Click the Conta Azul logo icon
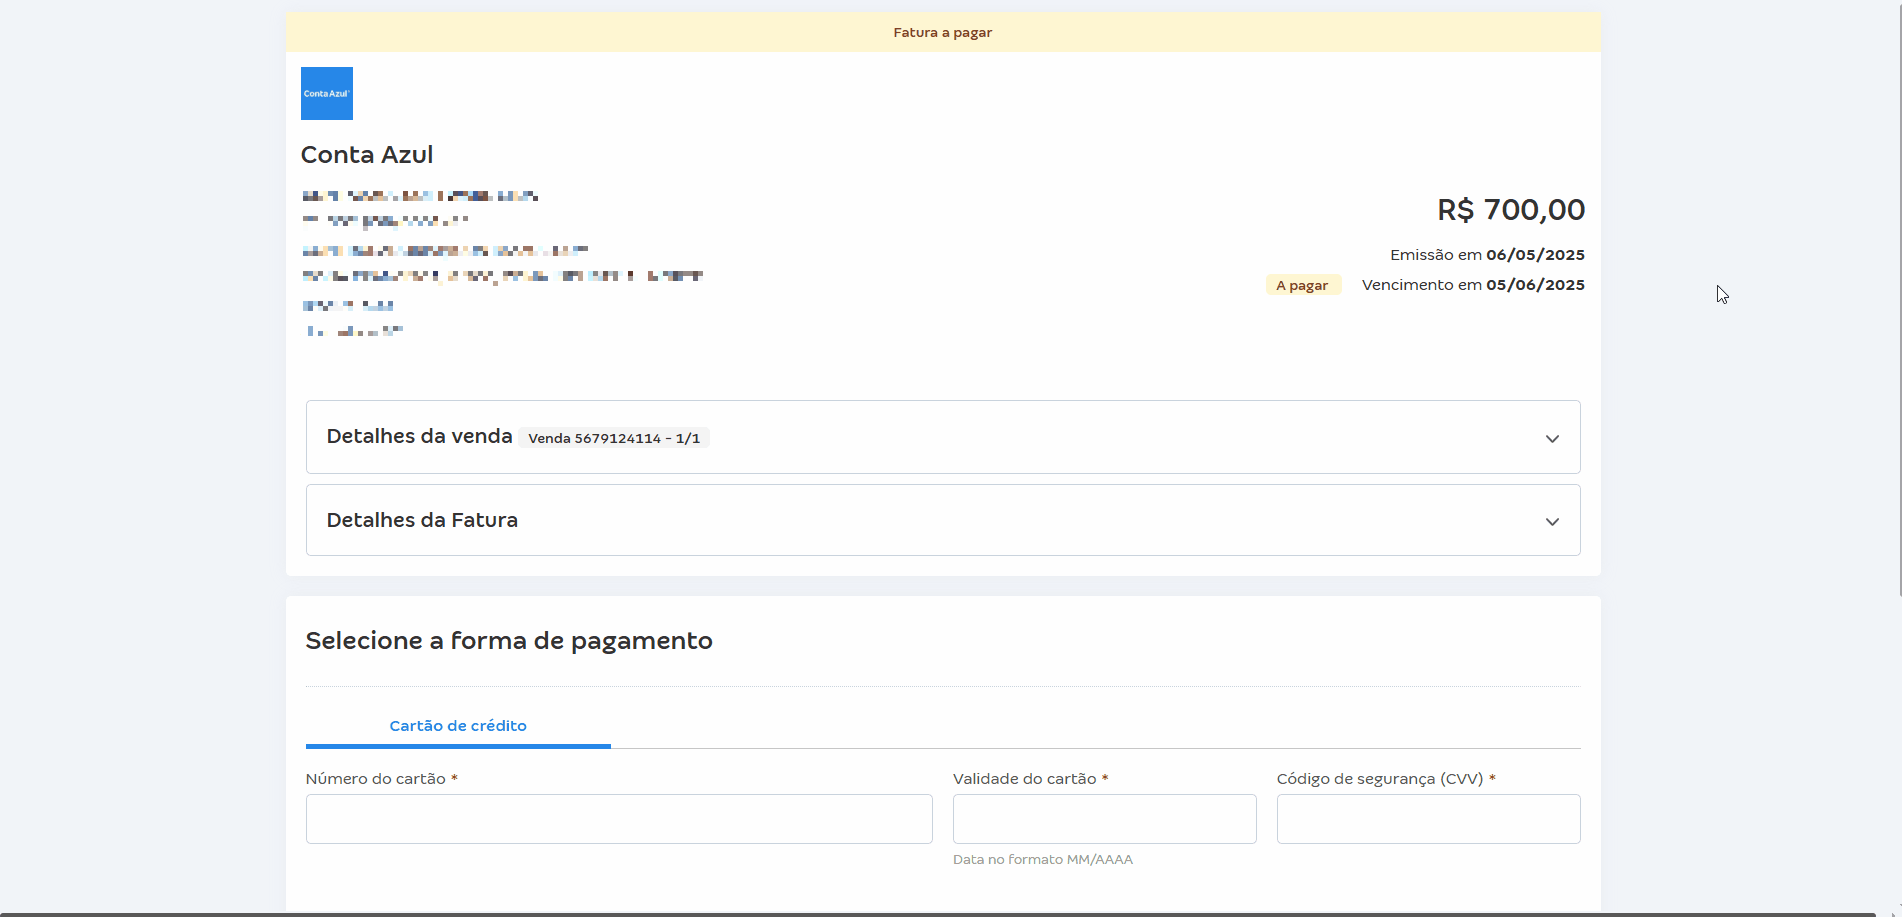This screenshot has width=1902, height=917. (x=326, y=92)
